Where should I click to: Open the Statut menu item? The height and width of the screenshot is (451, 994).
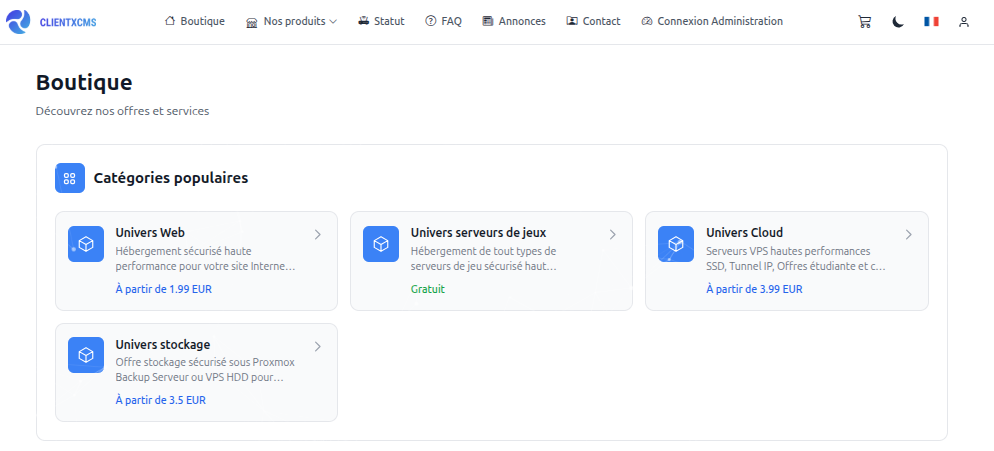381,21
